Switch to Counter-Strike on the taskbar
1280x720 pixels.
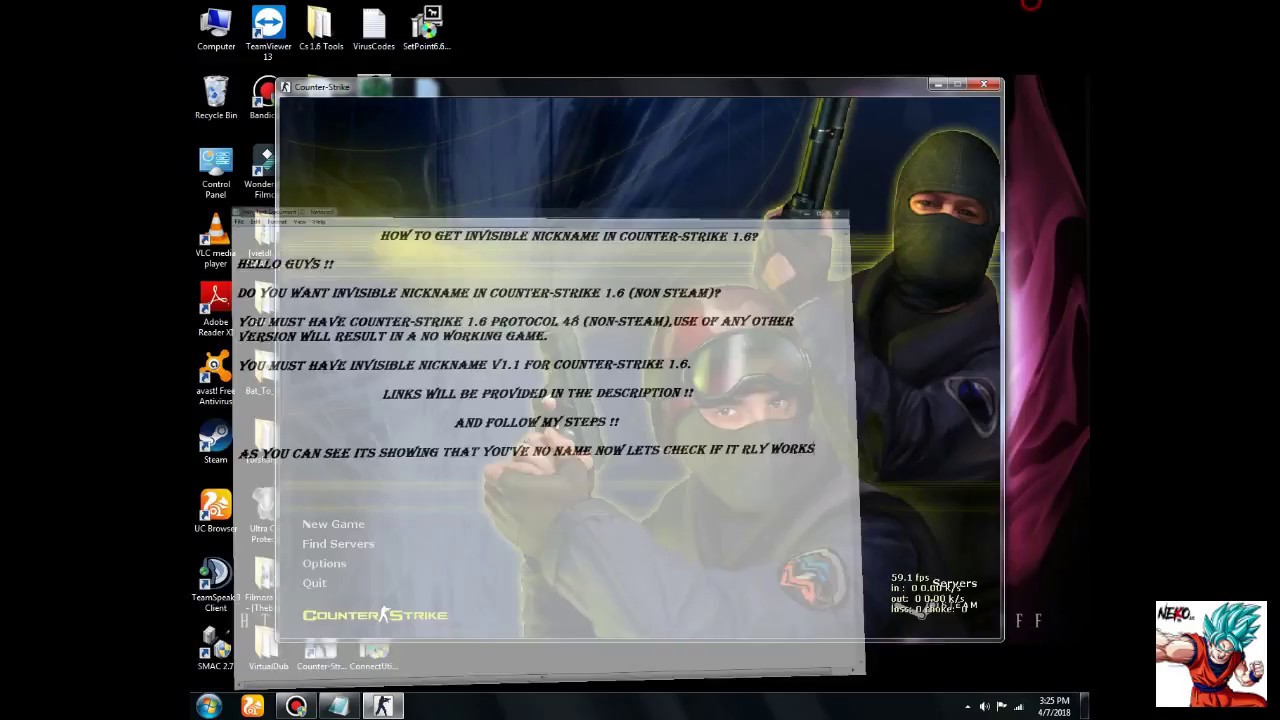[x=383, y=706]
